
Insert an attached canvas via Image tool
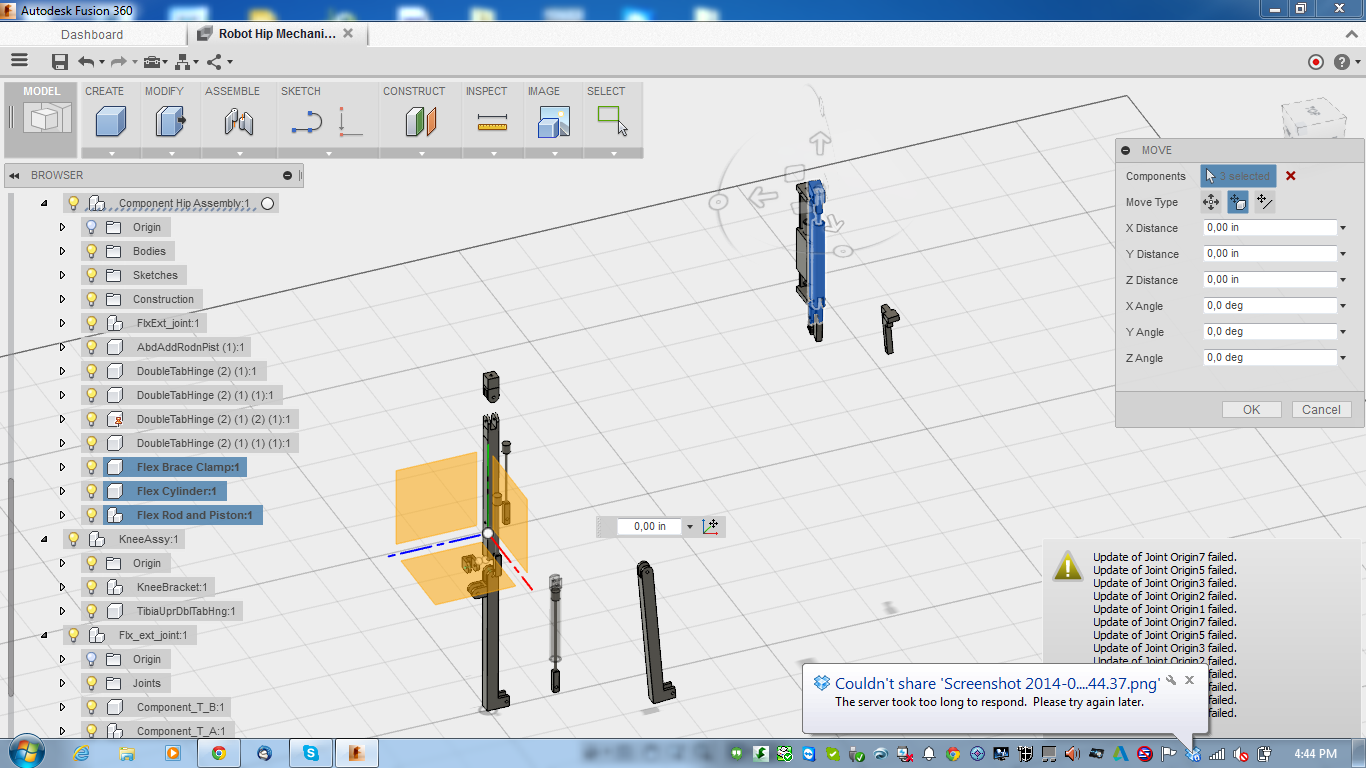point(553,122)
